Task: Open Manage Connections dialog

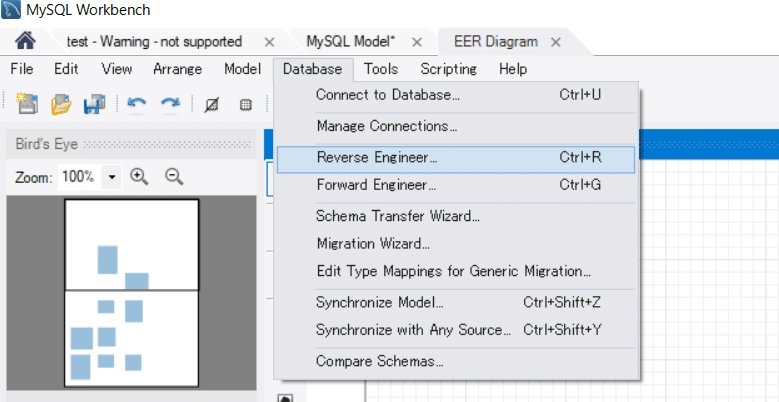Action: tap(386, 127)
